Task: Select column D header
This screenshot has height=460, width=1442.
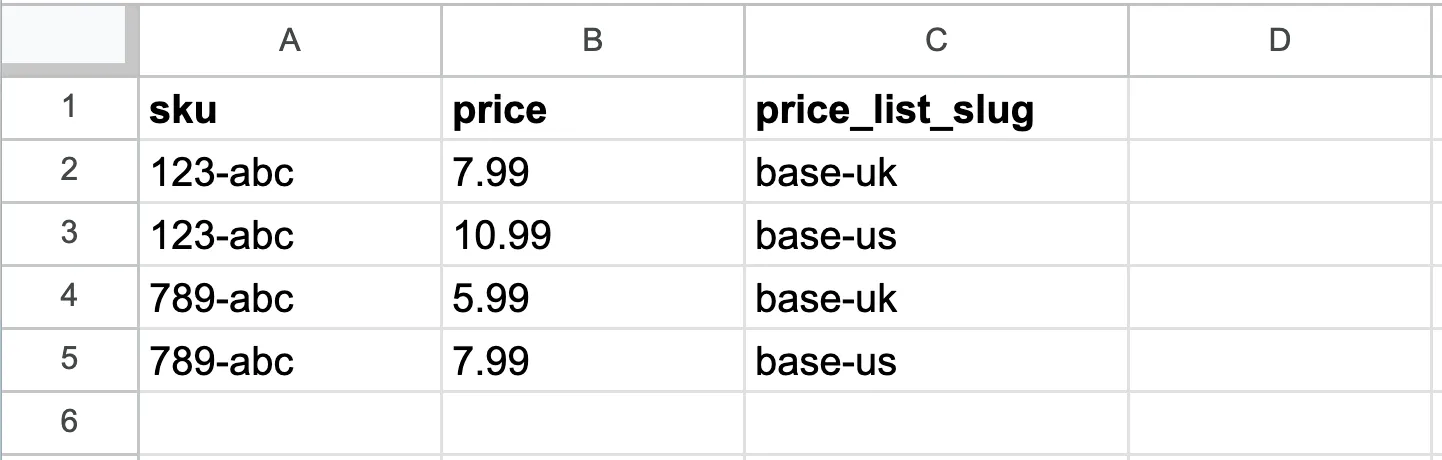Action: pos(1279,39)
